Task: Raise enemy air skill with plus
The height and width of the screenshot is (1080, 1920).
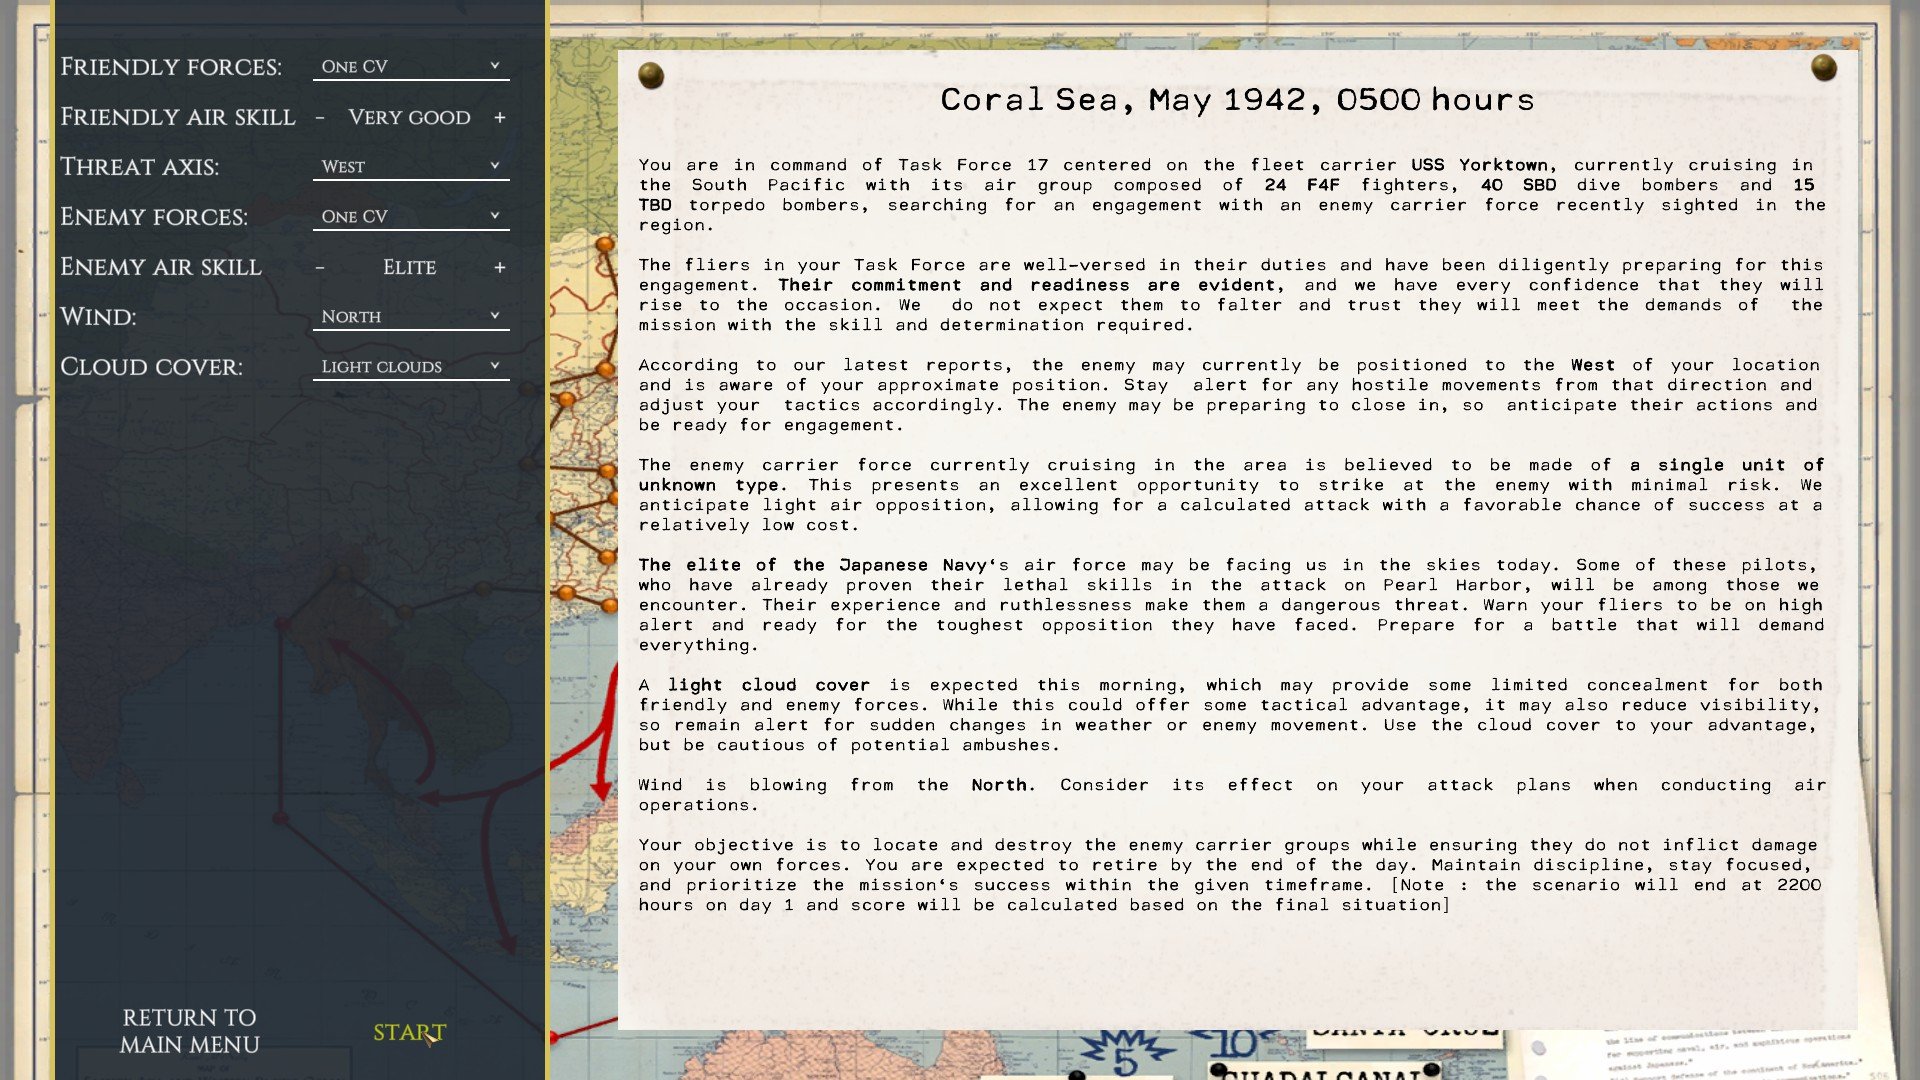Action: tap(499, 268)
